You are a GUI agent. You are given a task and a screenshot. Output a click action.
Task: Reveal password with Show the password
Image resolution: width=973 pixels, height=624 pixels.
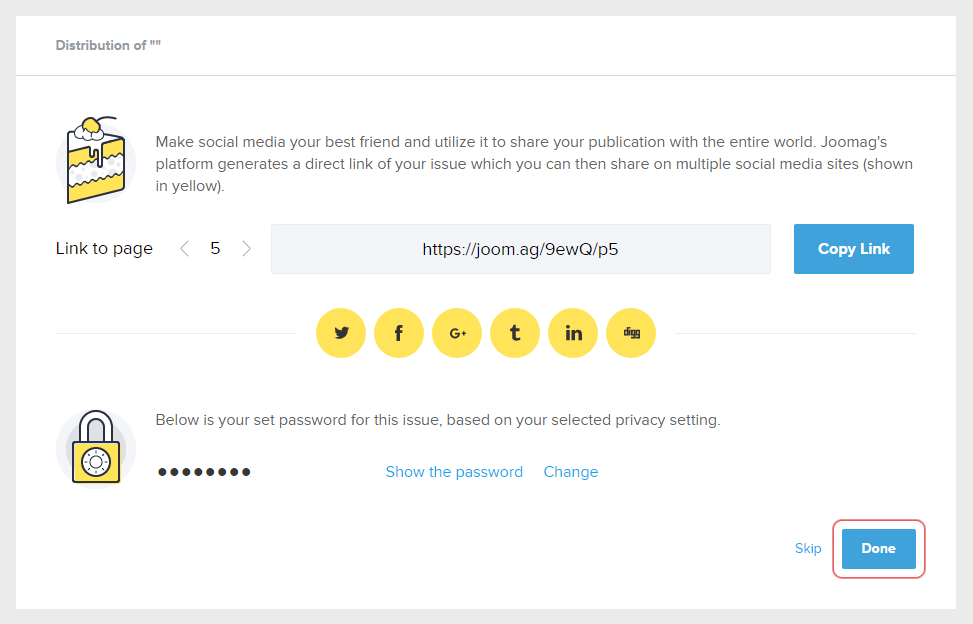pos(454,472)
